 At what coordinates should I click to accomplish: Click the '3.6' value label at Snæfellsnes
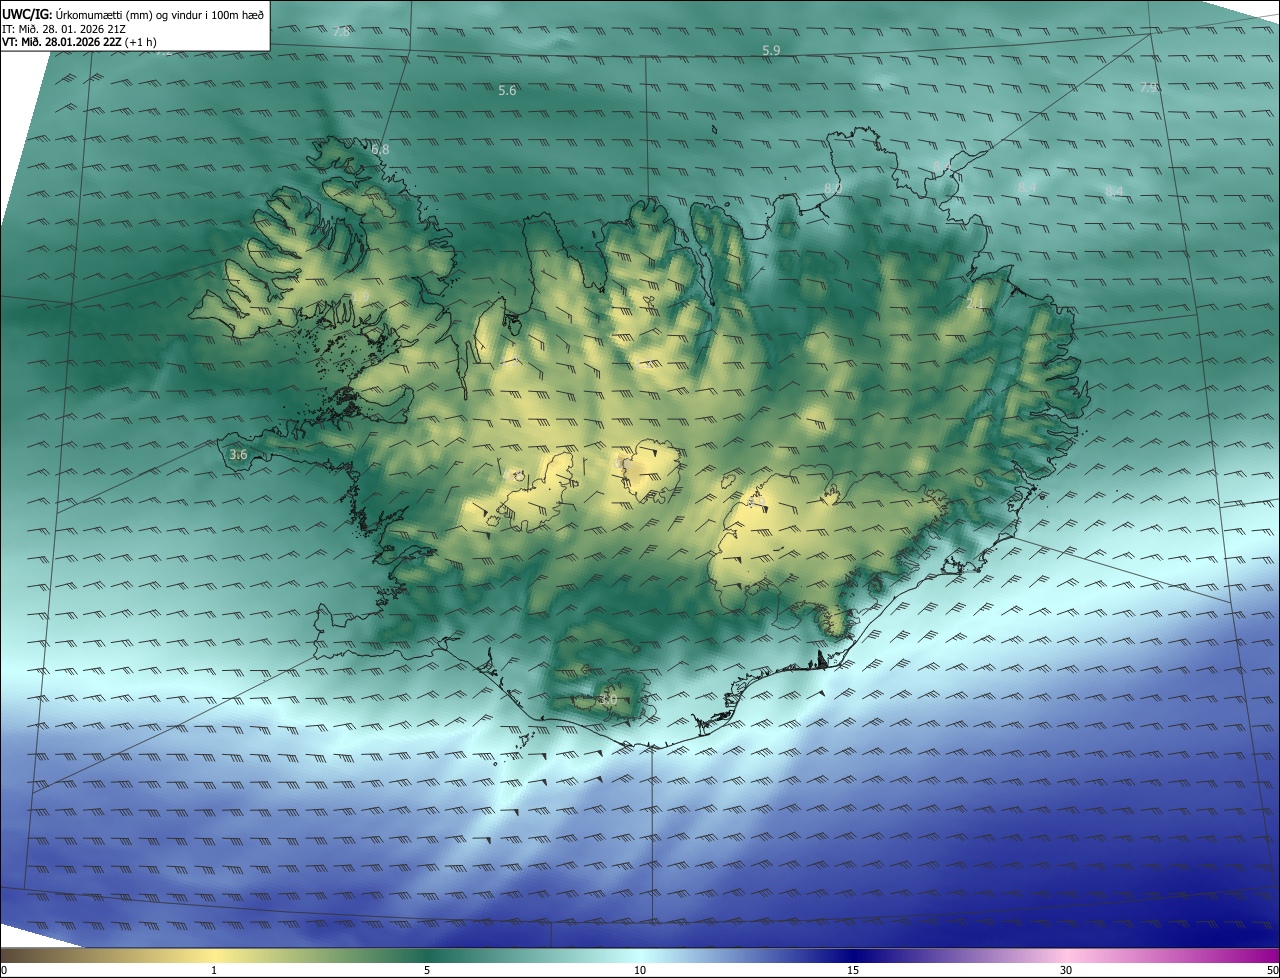coord(238,455)
